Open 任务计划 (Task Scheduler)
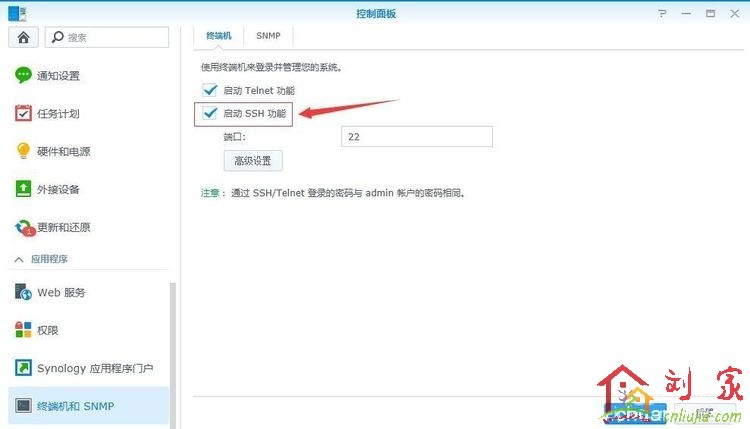Image resolution: width=750 pixels, height=429 pixels. (58, 114)
